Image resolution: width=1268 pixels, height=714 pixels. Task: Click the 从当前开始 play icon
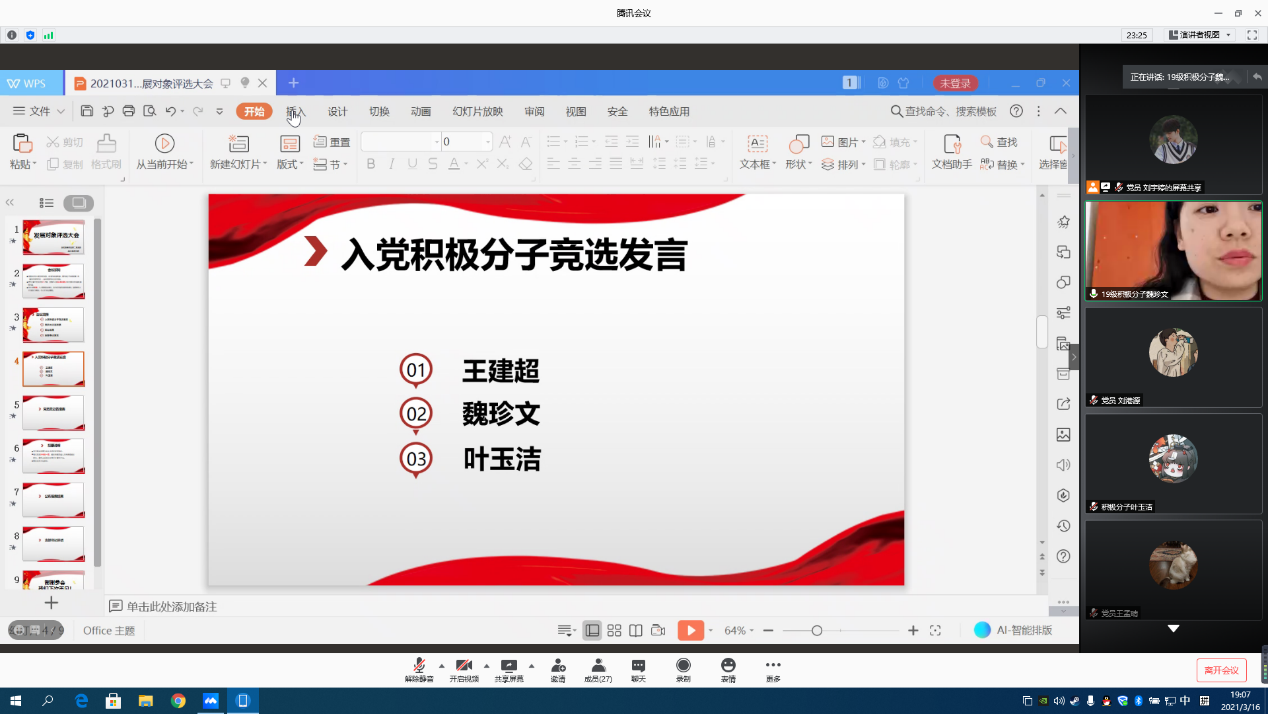coord(165,144)
